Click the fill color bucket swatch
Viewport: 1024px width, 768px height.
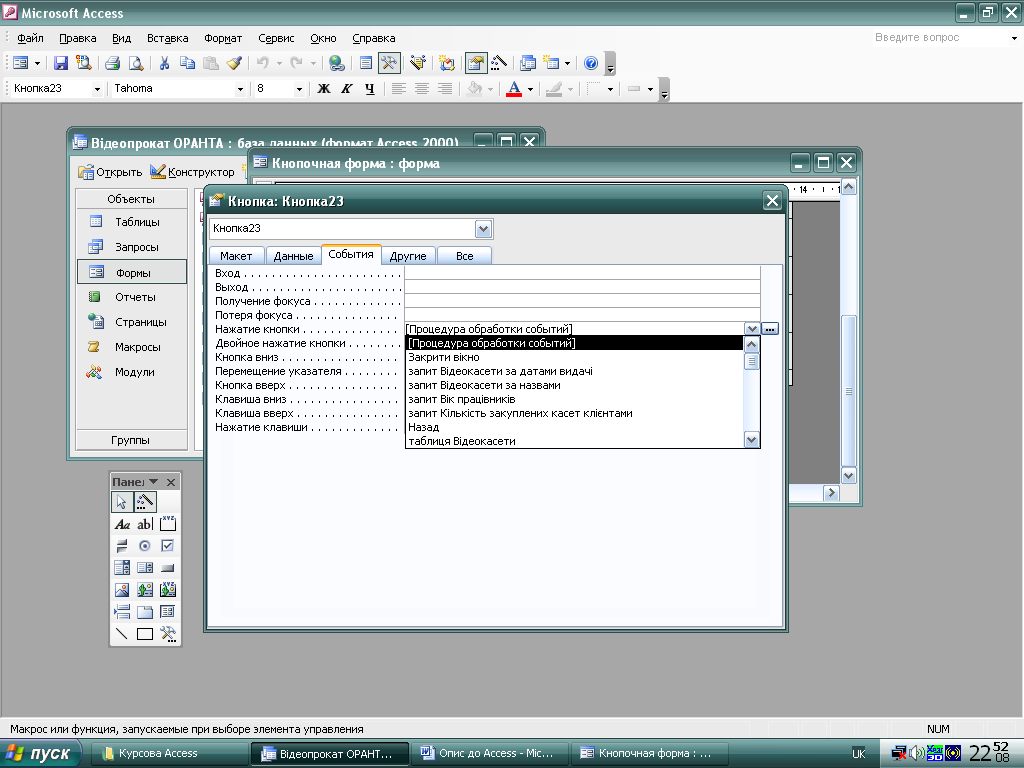point(475,89)
